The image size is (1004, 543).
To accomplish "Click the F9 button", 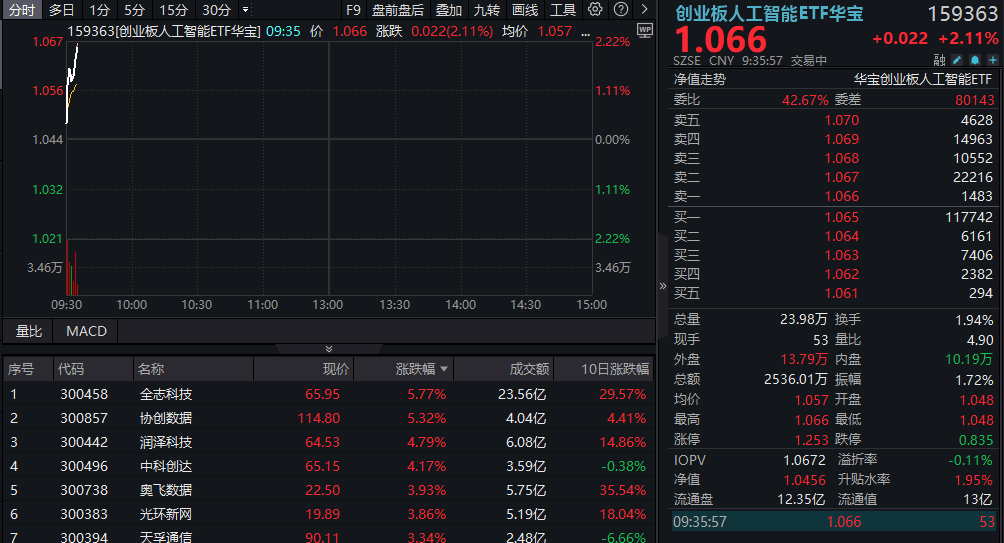I will pyautogui.click(x=353, y=10).
